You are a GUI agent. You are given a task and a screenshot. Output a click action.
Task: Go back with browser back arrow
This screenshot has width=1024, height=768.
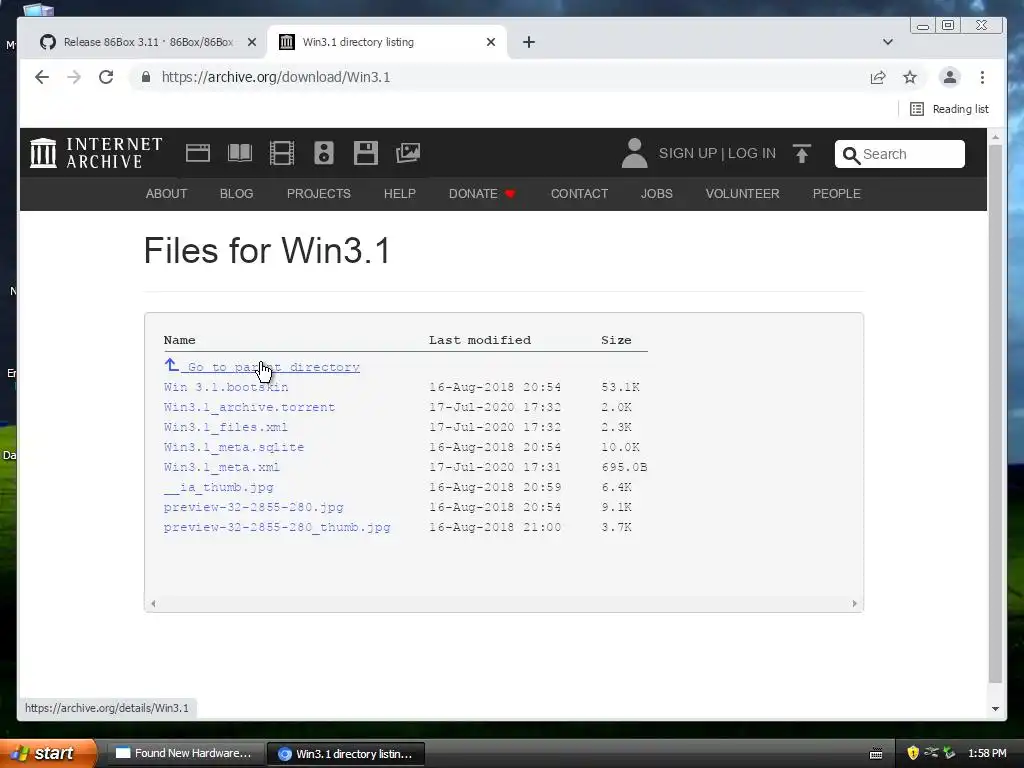pos(42,77)
